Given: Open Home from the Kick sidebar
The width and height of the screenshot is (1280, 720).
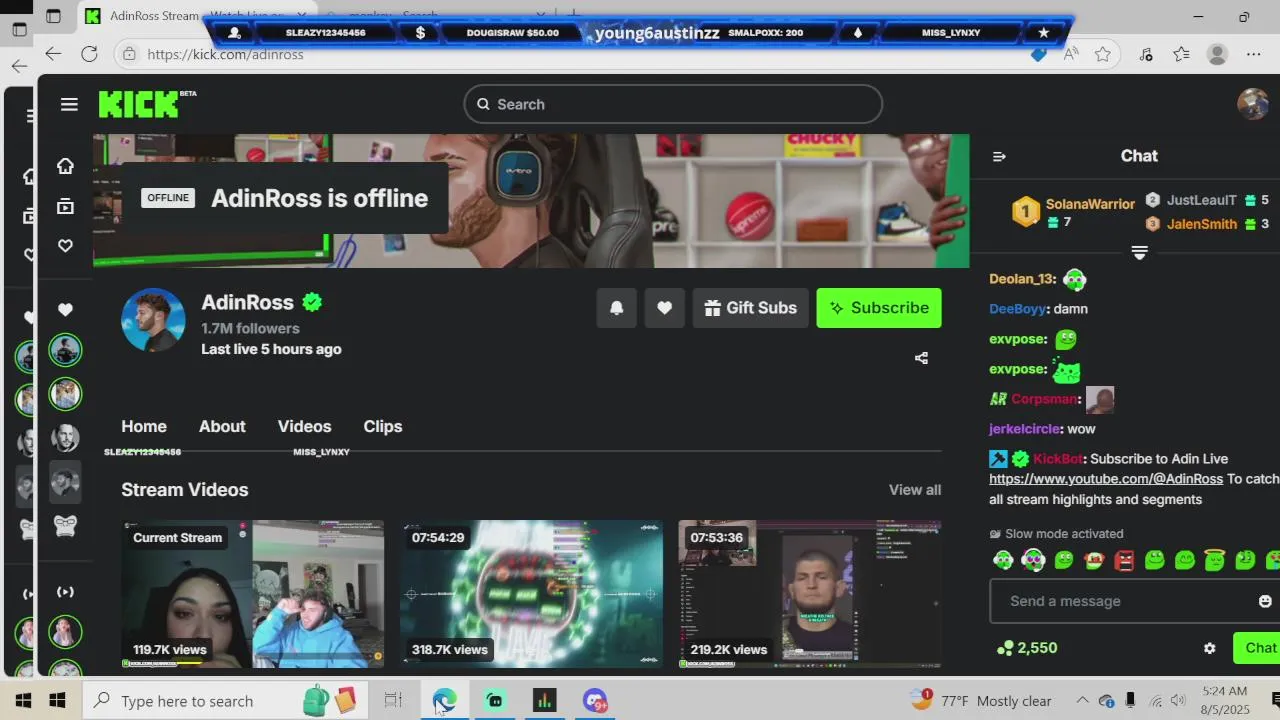Looking at the screenshot, I should pyautogui.click(x=65, y=166).
